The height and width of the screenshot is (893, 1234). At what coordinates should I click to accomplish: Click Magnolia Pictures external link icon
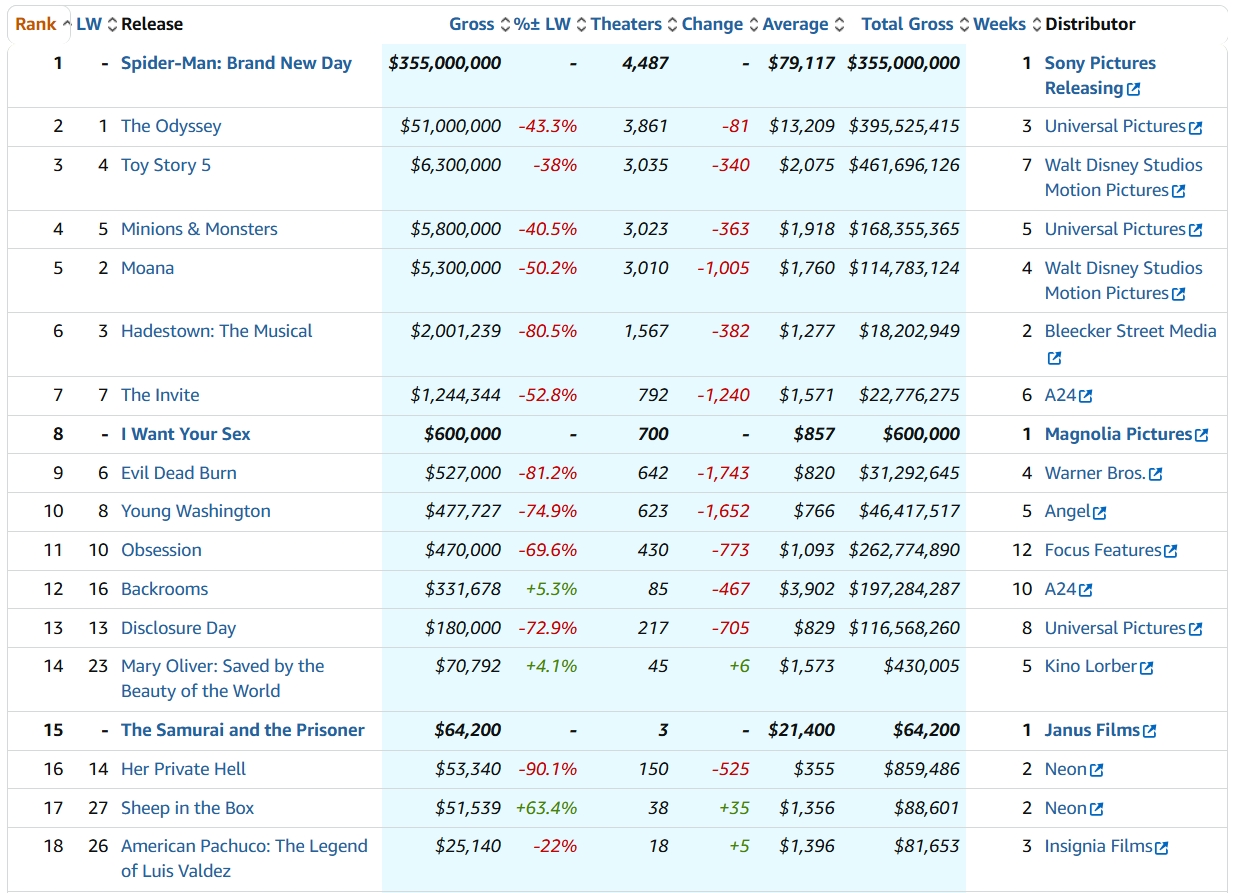(x=1202, y=435)
